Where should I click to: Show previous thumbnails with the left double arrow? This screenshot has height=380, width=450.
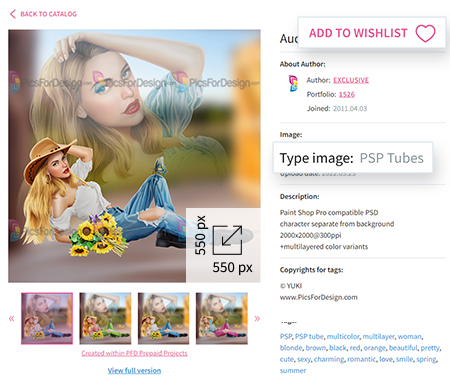point(12,318)
